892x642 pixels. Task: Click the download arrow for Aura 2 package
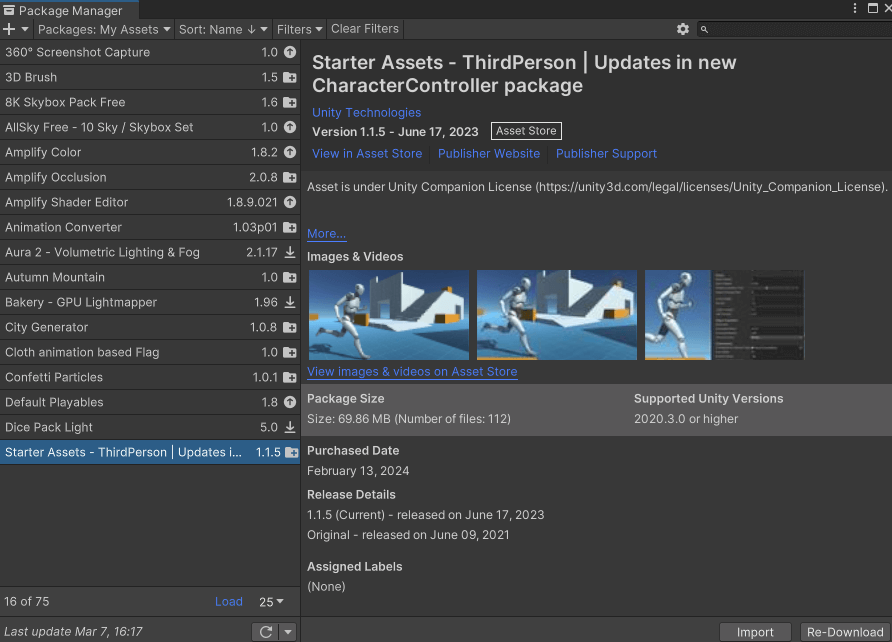(x=290, y=252)
